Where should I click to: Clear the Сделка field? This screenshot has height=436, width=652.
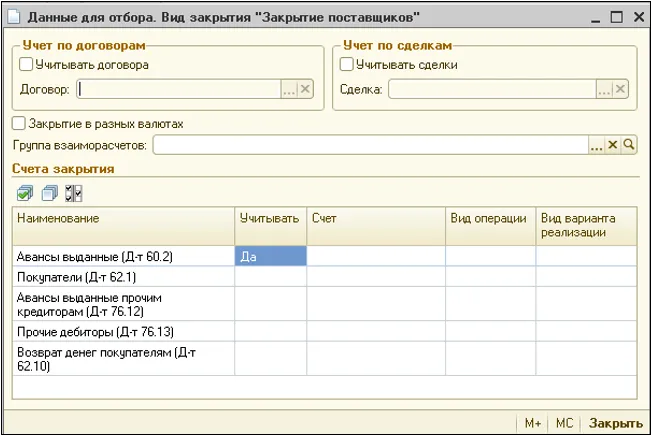pyautogui.click(x=620, y=89)
